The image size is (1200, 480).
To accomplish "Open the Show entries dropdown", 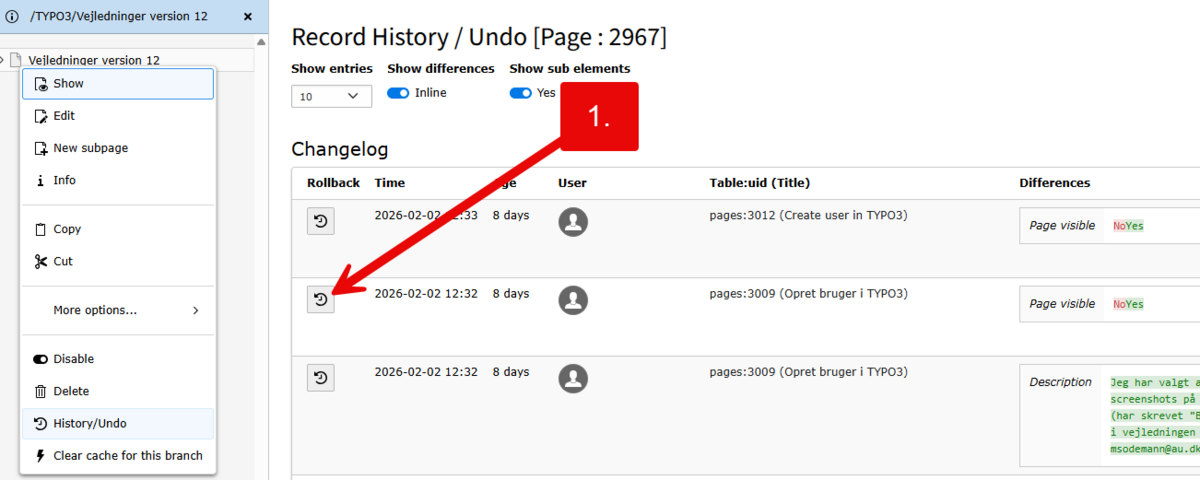I will (331, 96).
